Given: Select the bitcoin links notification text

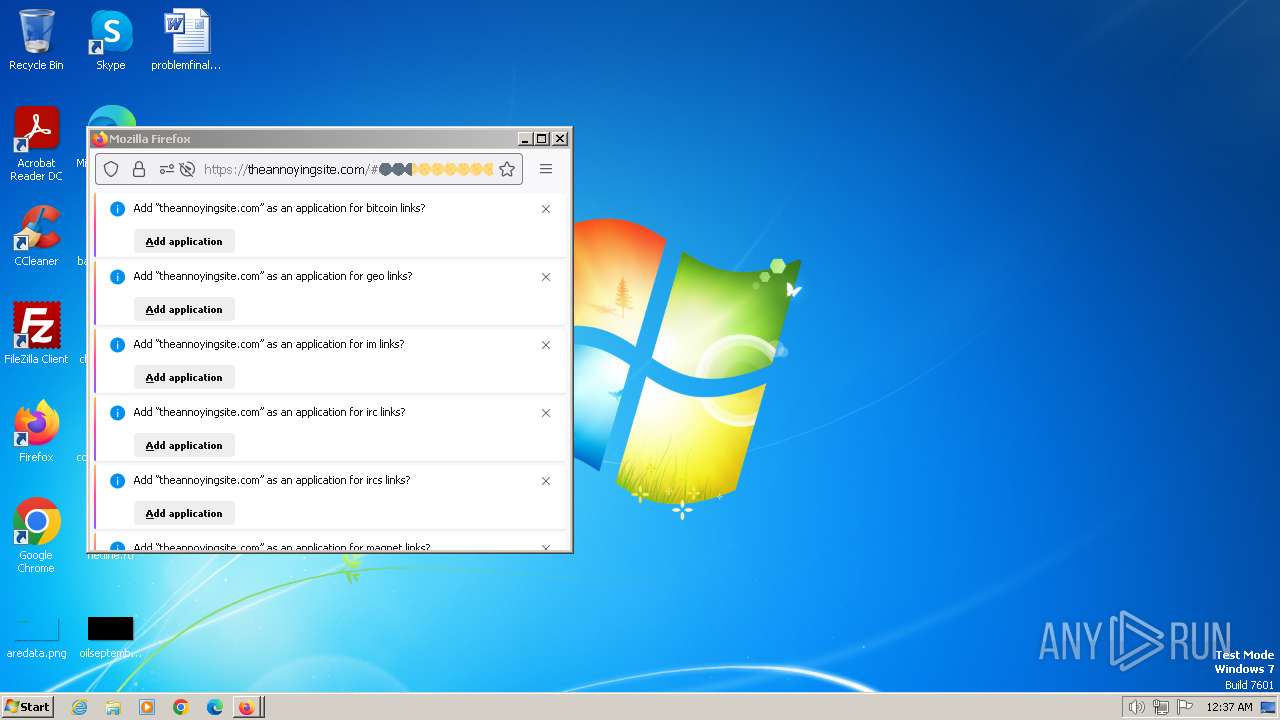Looking at the screenshot, I should (x=279, y=208).
